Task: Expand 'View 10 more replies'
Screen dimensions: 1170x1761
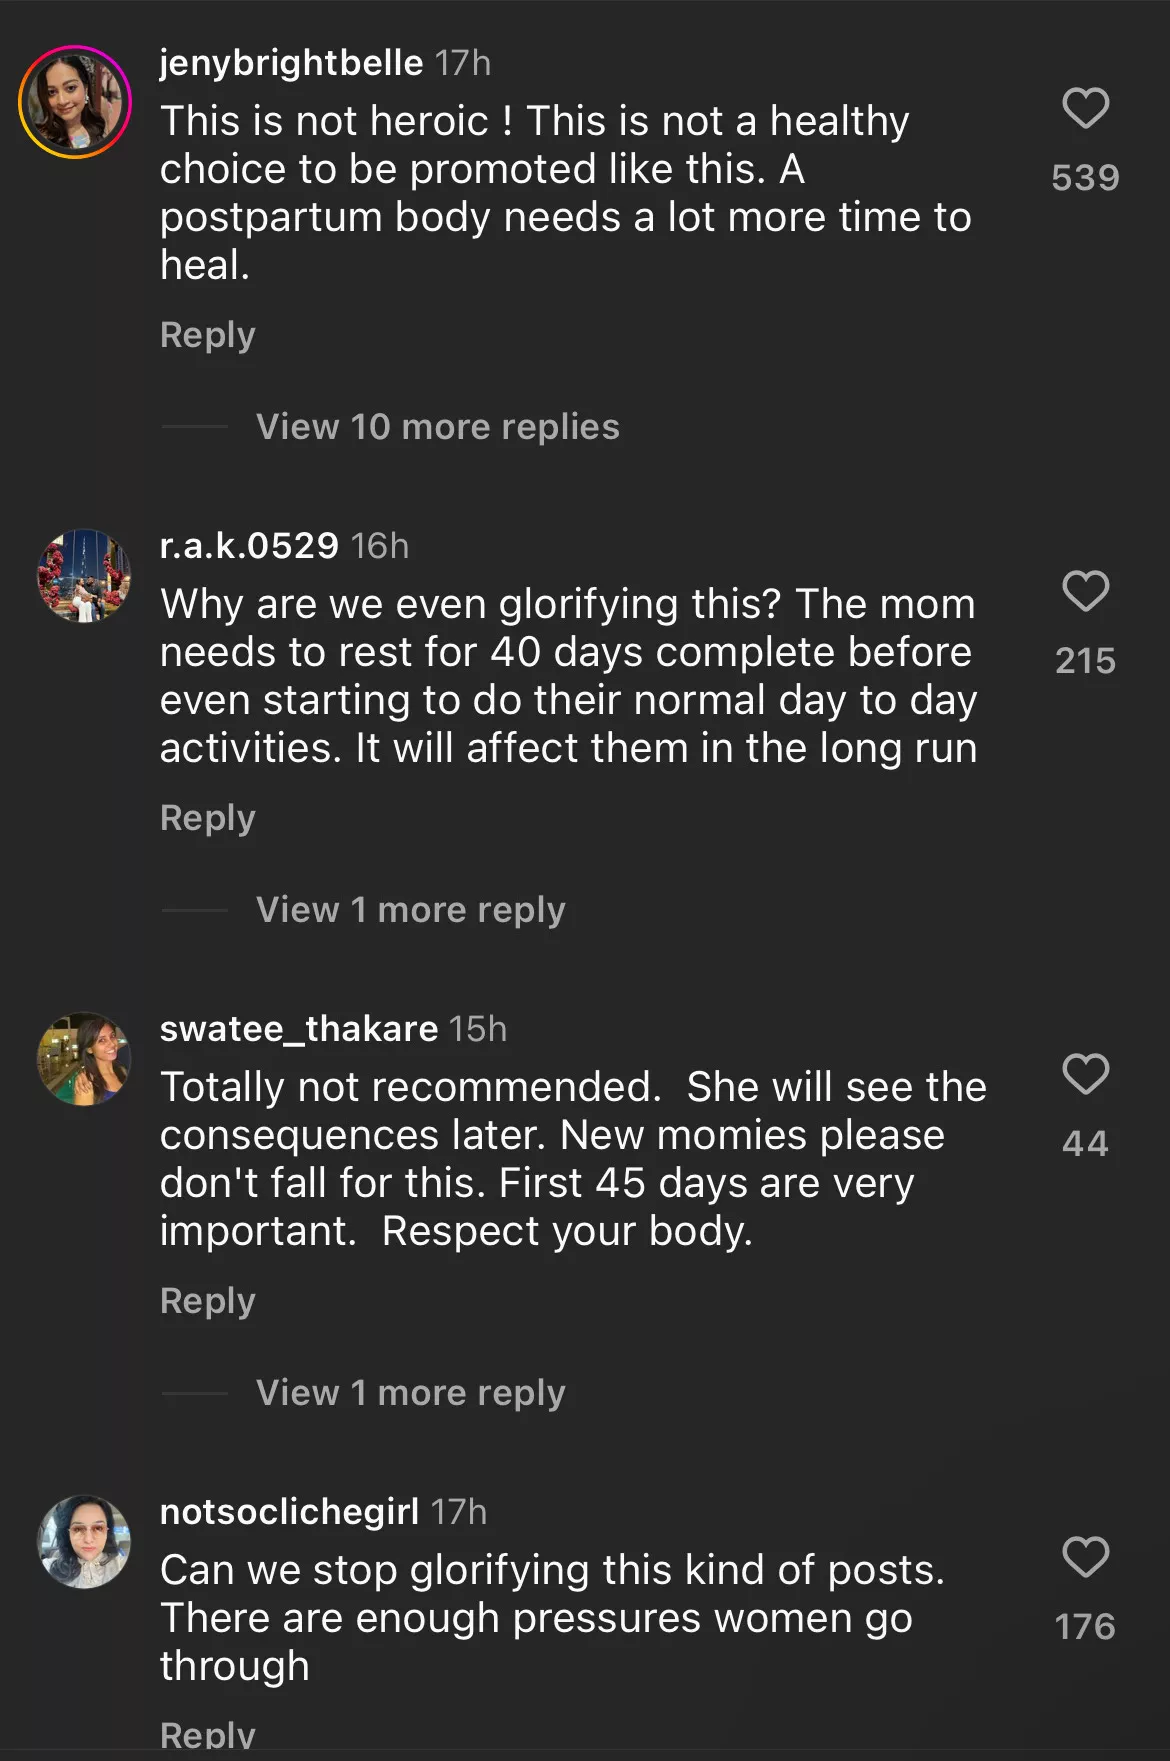Action: (x=437, y=427)
